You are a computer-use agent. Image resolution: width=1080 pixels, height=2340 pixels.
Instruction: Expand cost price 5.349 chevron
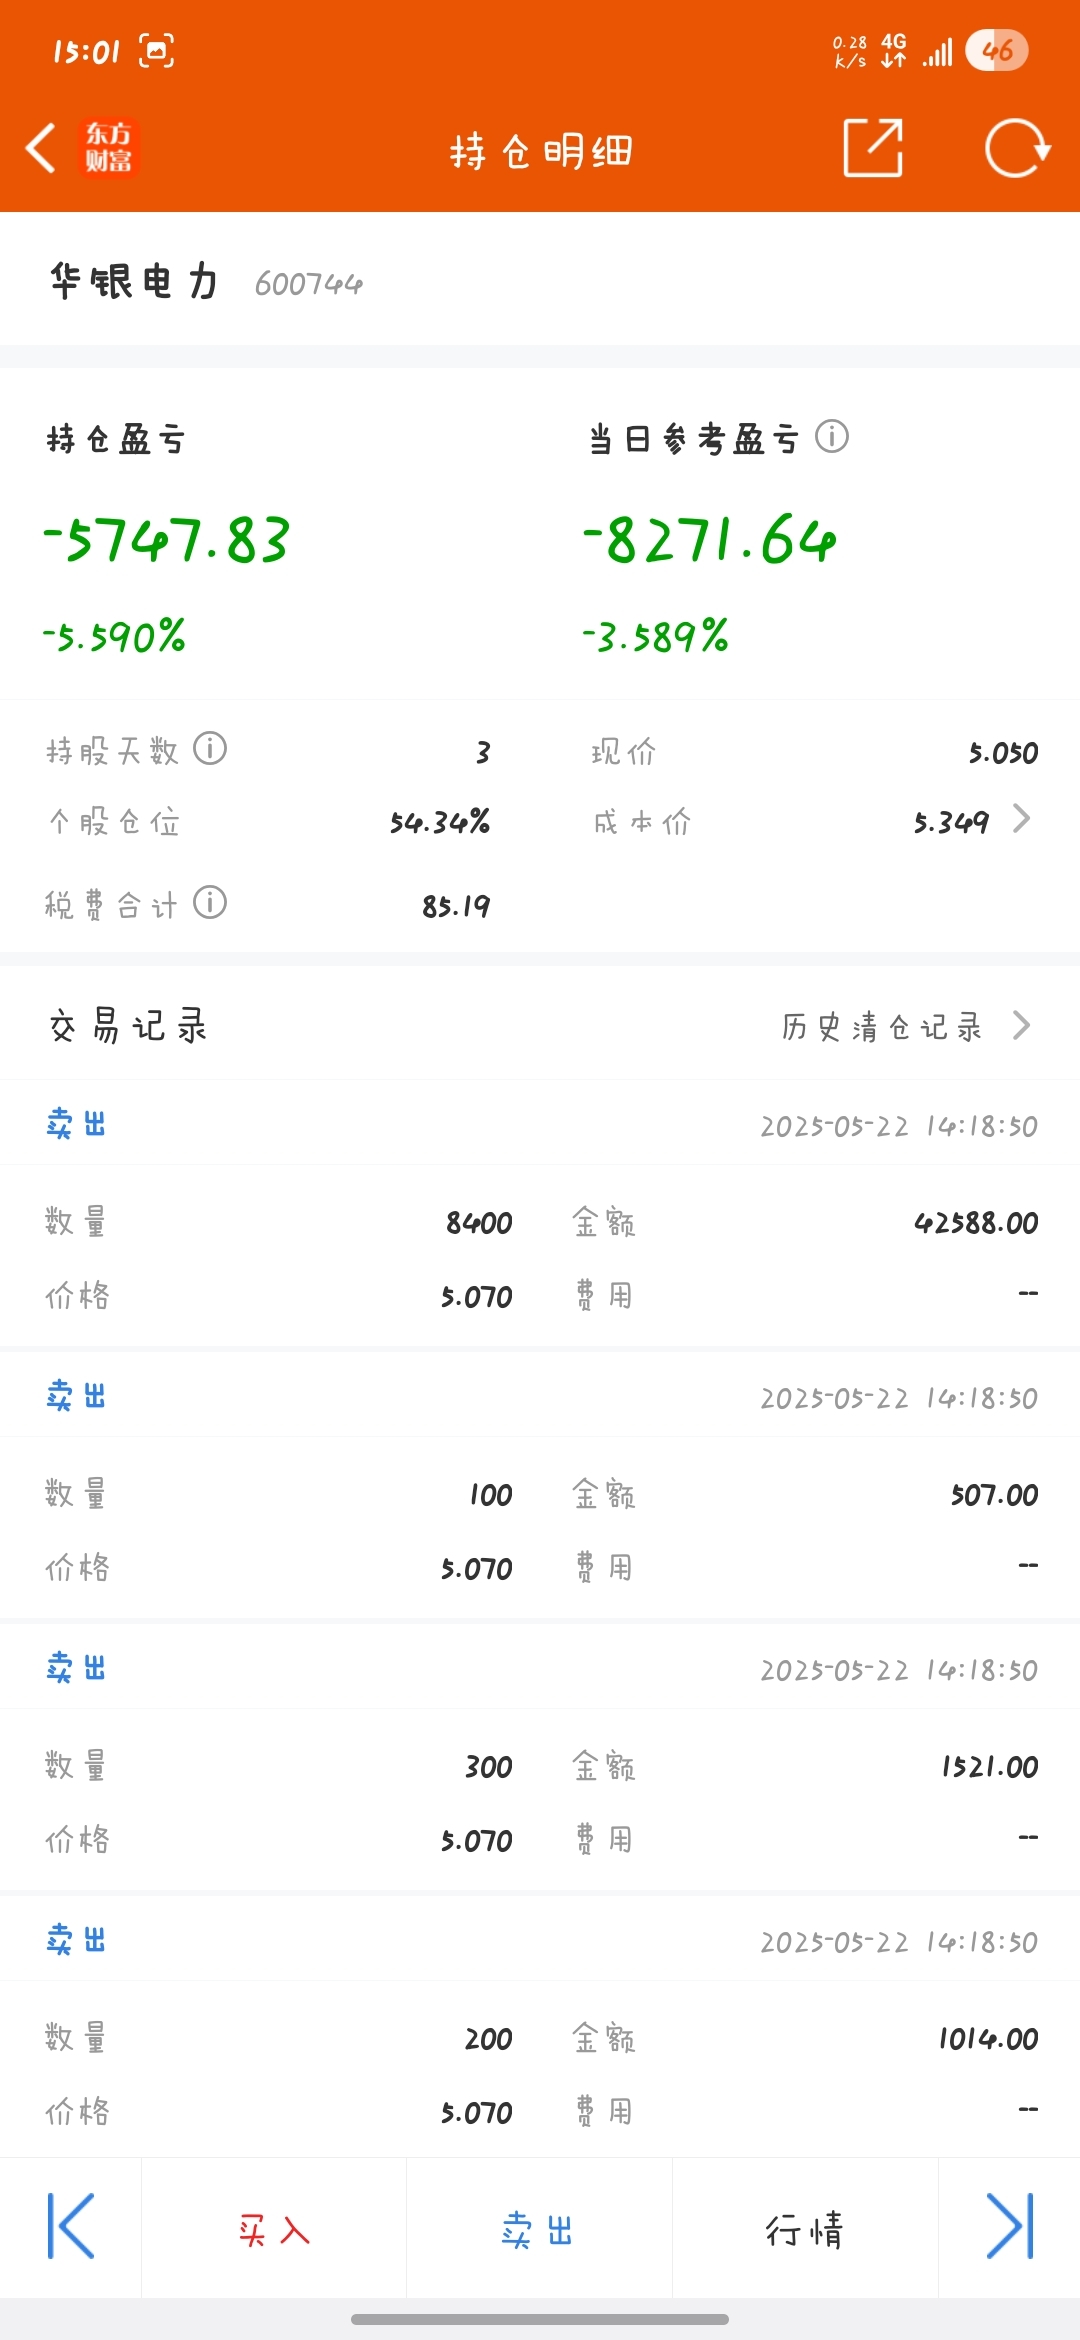point(1021,819)
